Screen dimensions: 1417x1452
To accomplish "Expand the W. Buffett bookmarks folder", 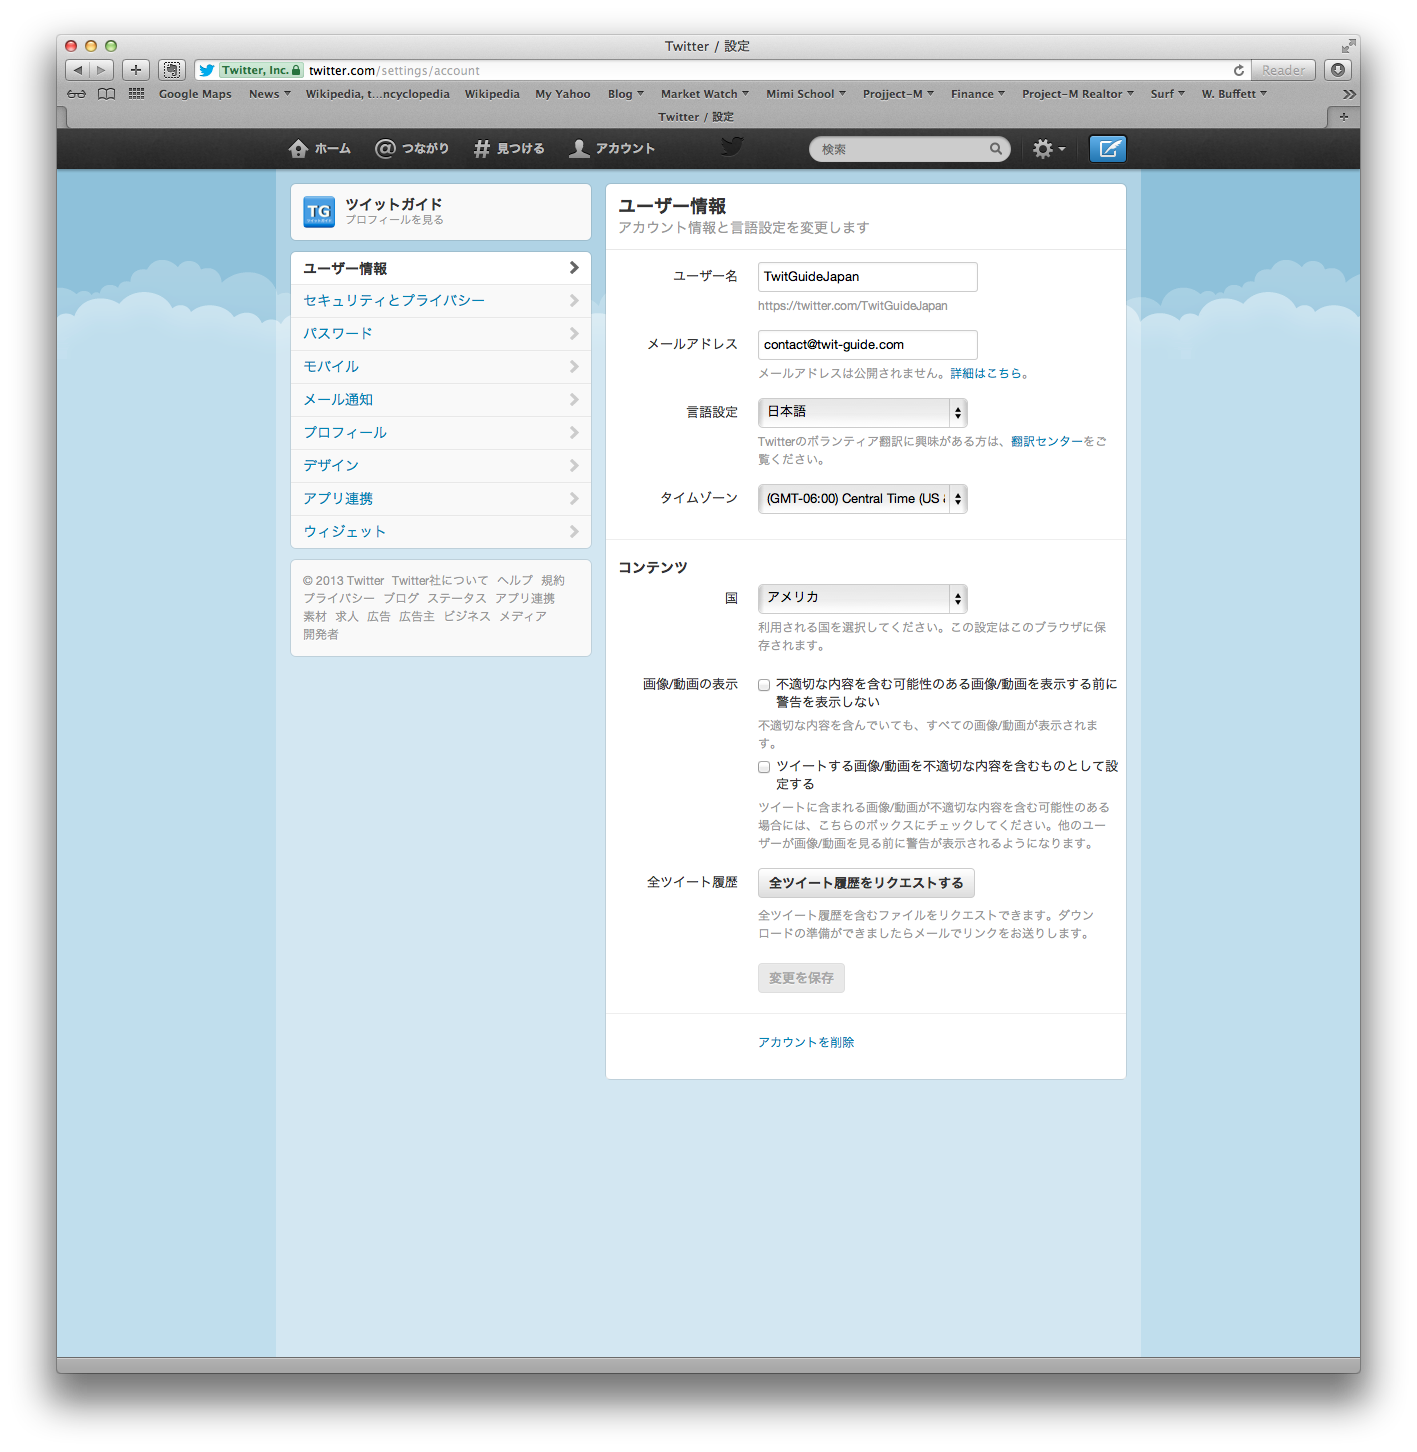I will (1235, 94).
